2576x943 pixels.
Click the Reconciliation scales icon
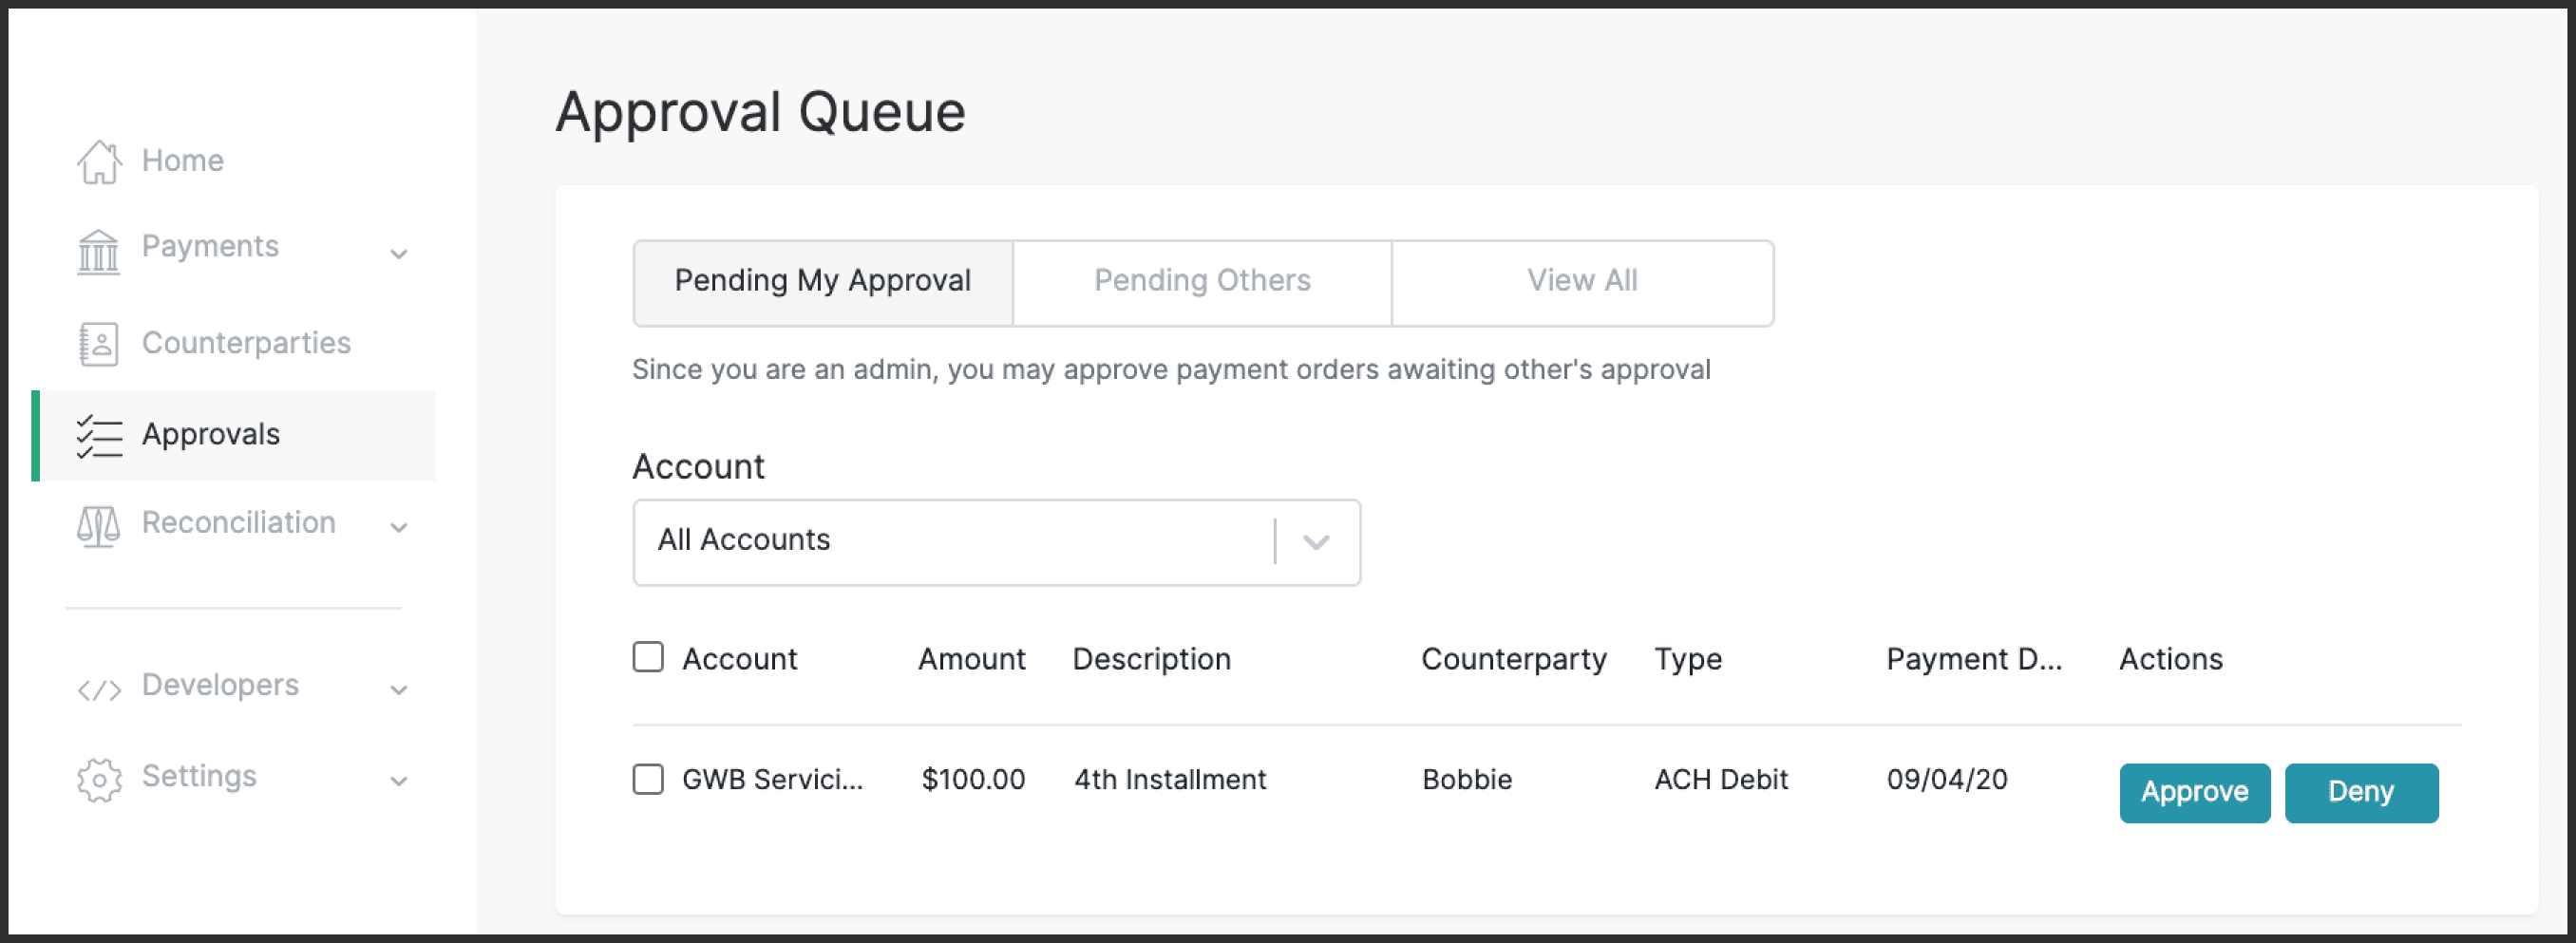pyautogui.click(x=98, y=524)
